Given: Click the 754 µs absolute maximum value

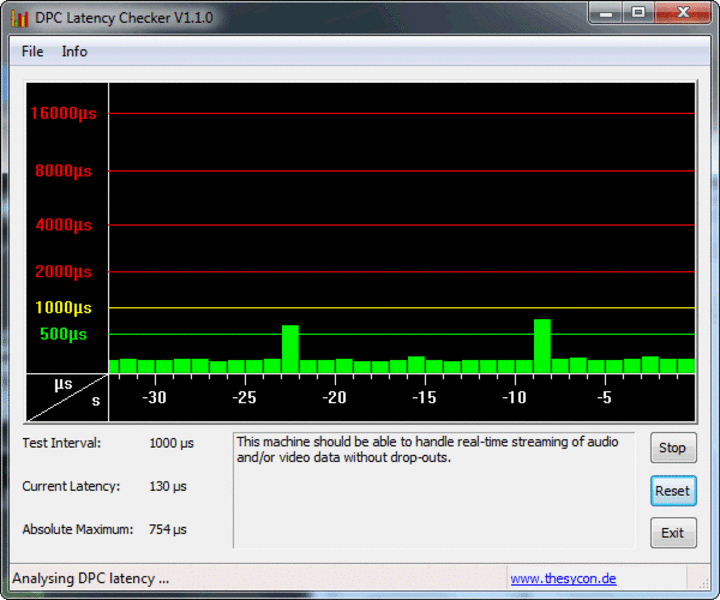Looking at the screenshot, I should pos(168,529).
